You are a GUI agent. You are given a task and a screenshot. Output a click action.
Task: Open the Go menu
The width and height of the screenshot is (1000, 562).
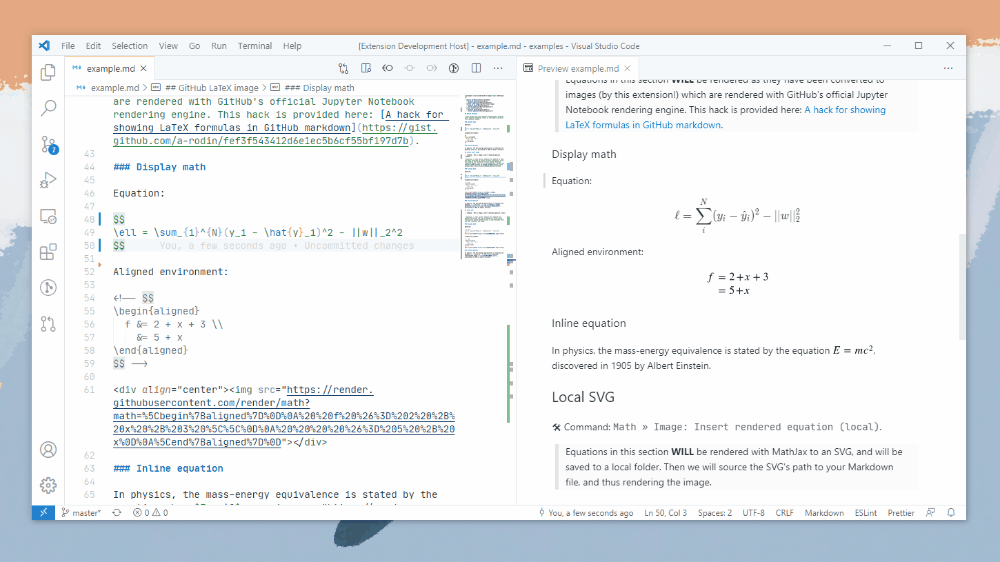pos(195,46)
